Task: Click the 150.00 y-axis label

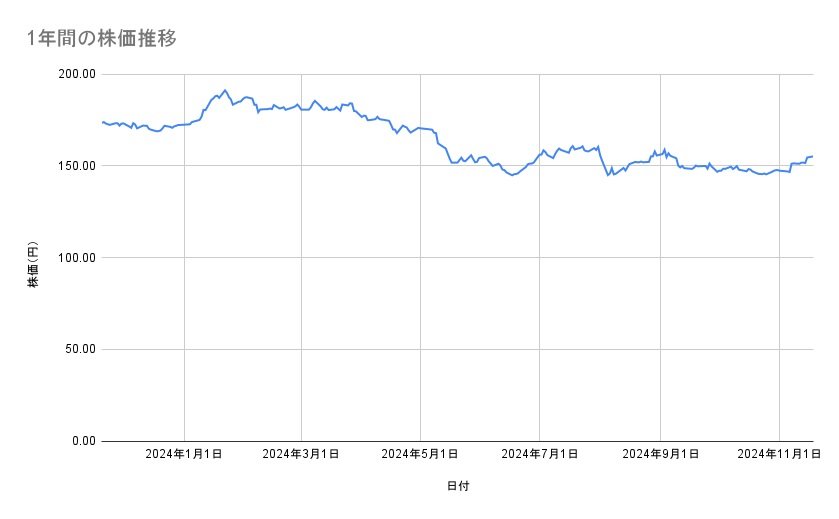Action: tap(77, 166)
